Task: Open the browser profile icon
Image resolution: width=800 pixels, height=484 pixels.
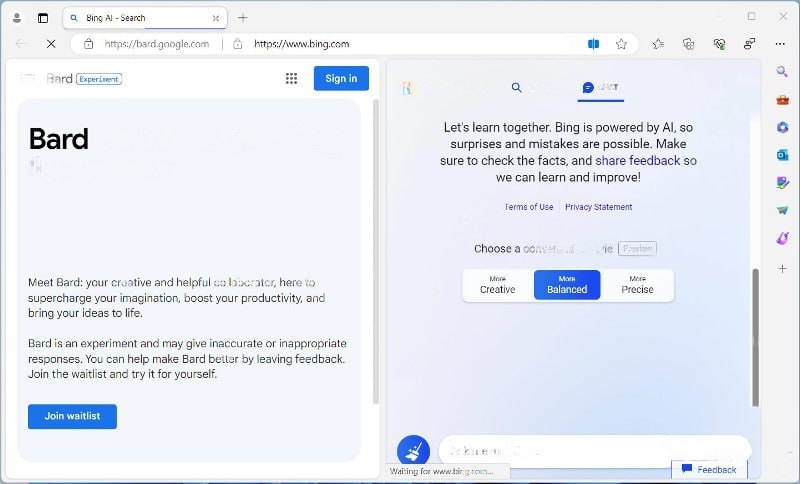Action: coord(17,18)
